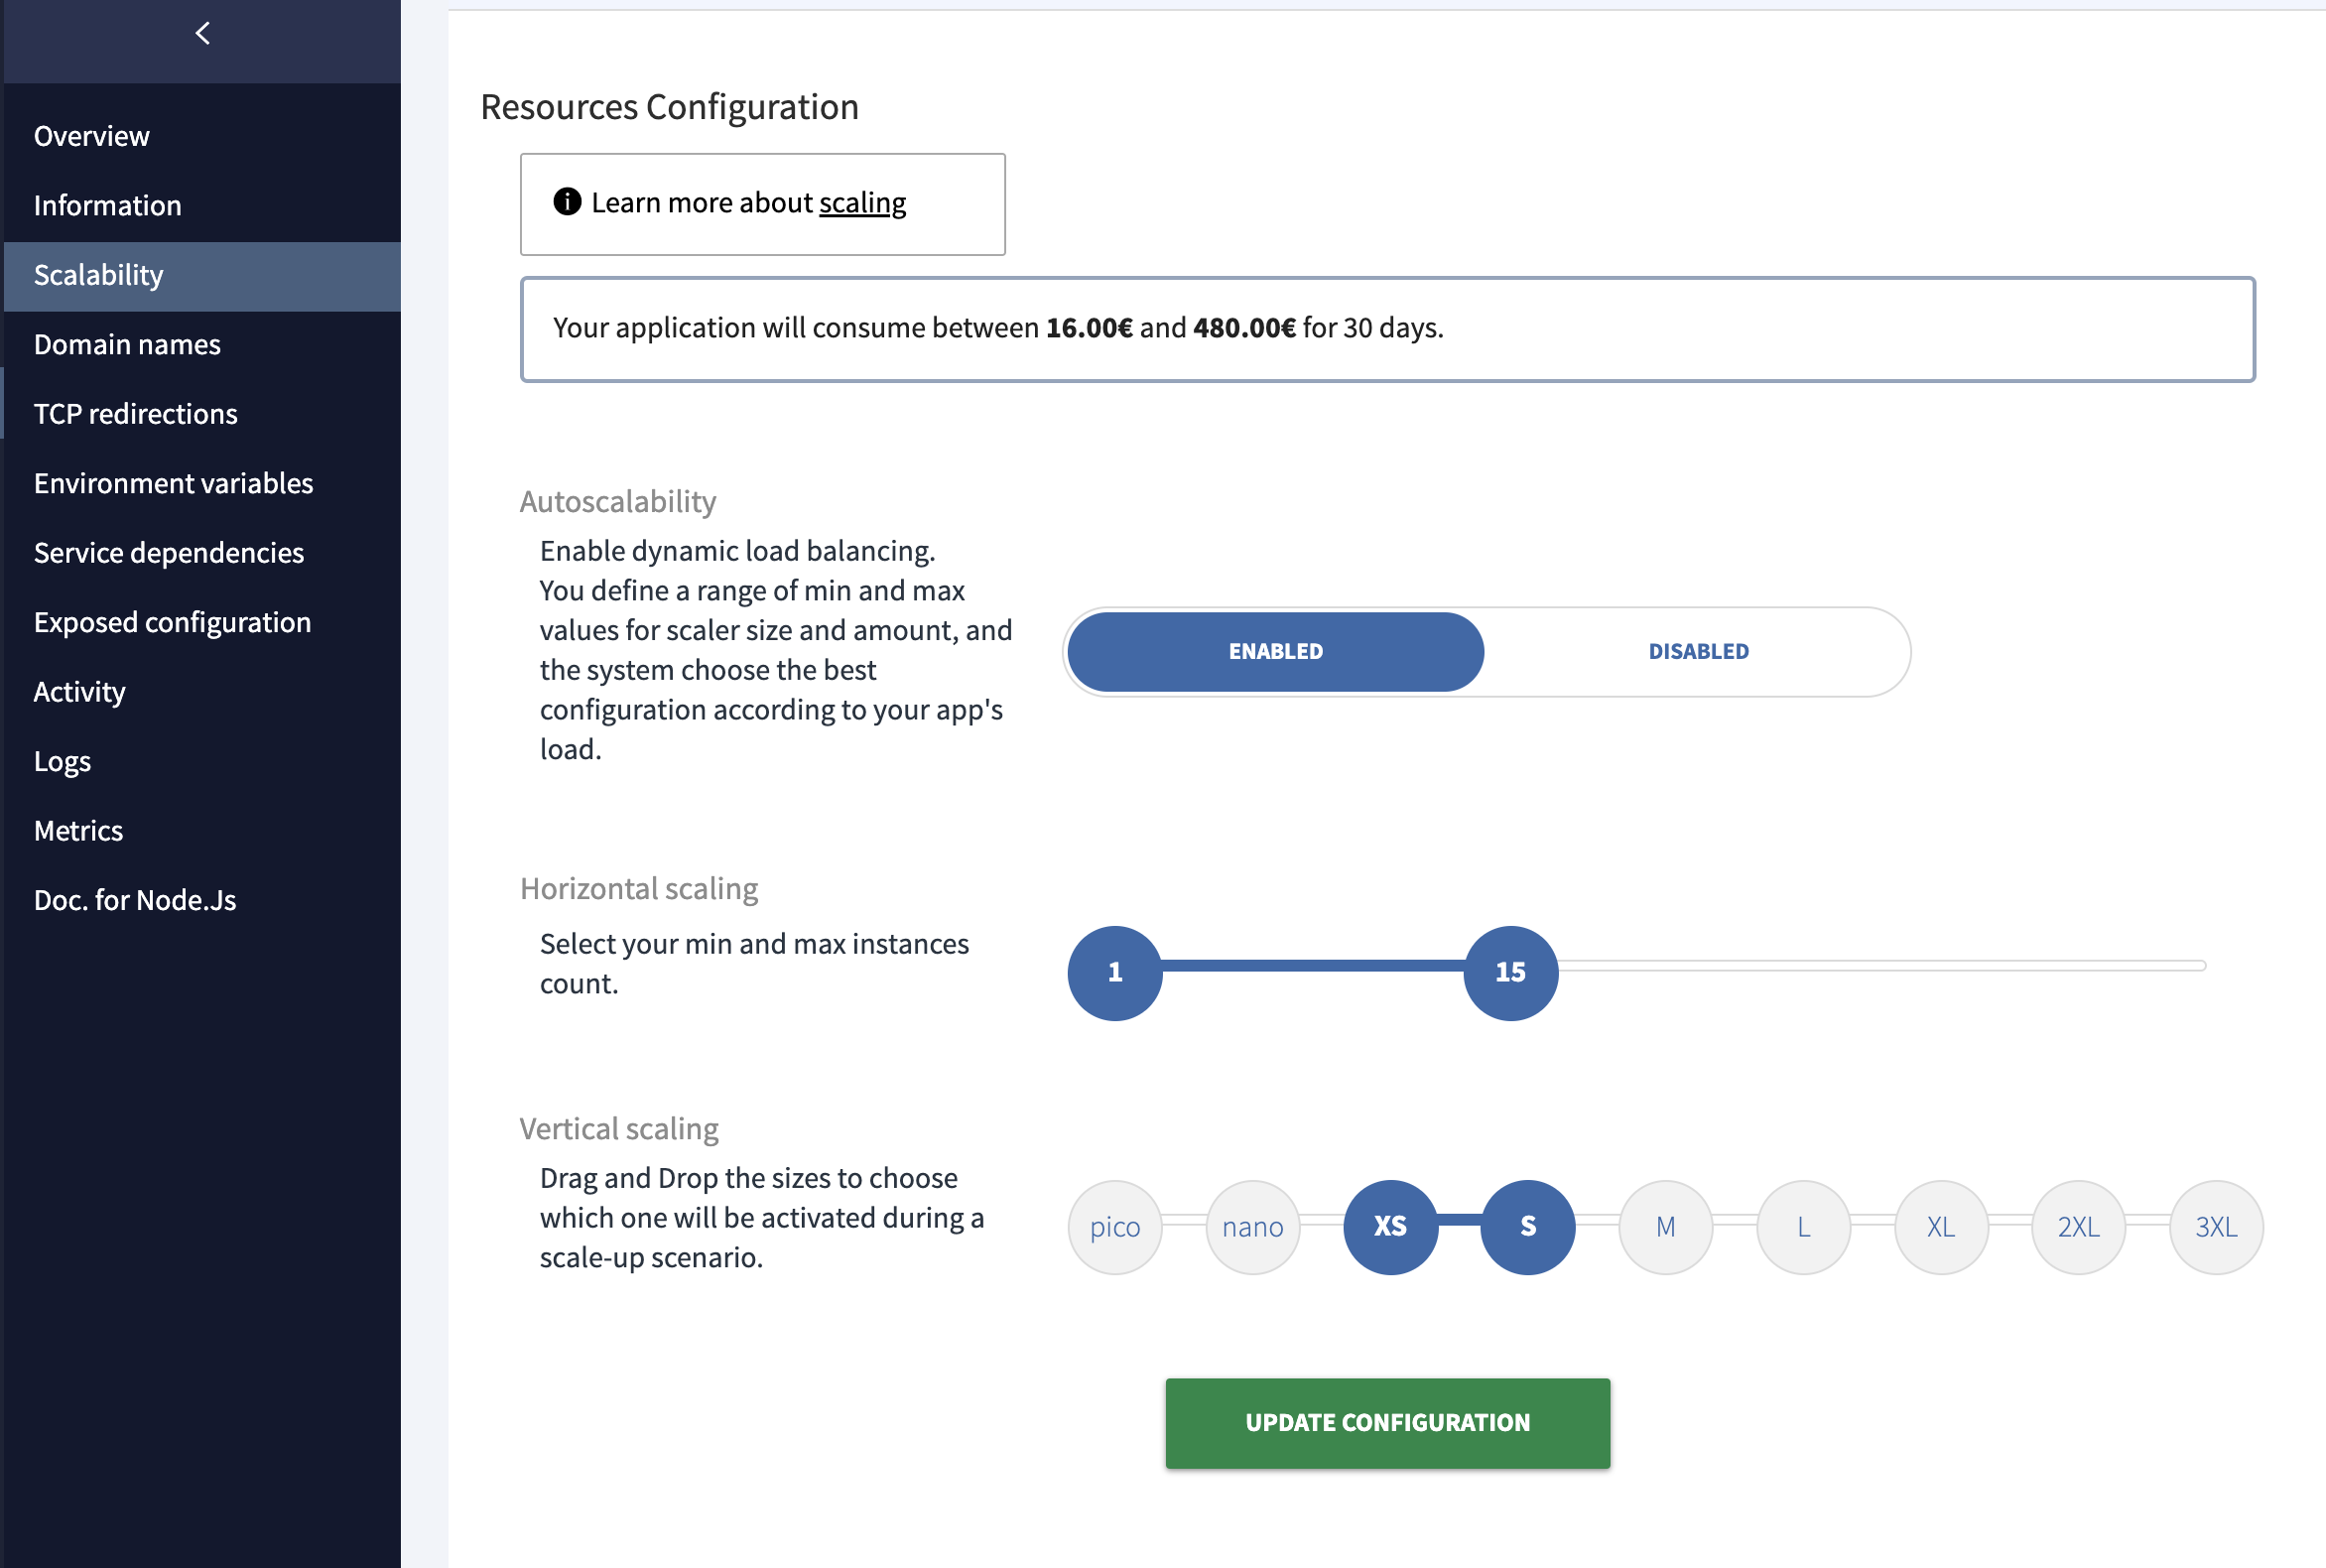This screenshot has width=2326, height=1568.
Task: Open the scaling documentation link
Action: (x=862, y=203)
